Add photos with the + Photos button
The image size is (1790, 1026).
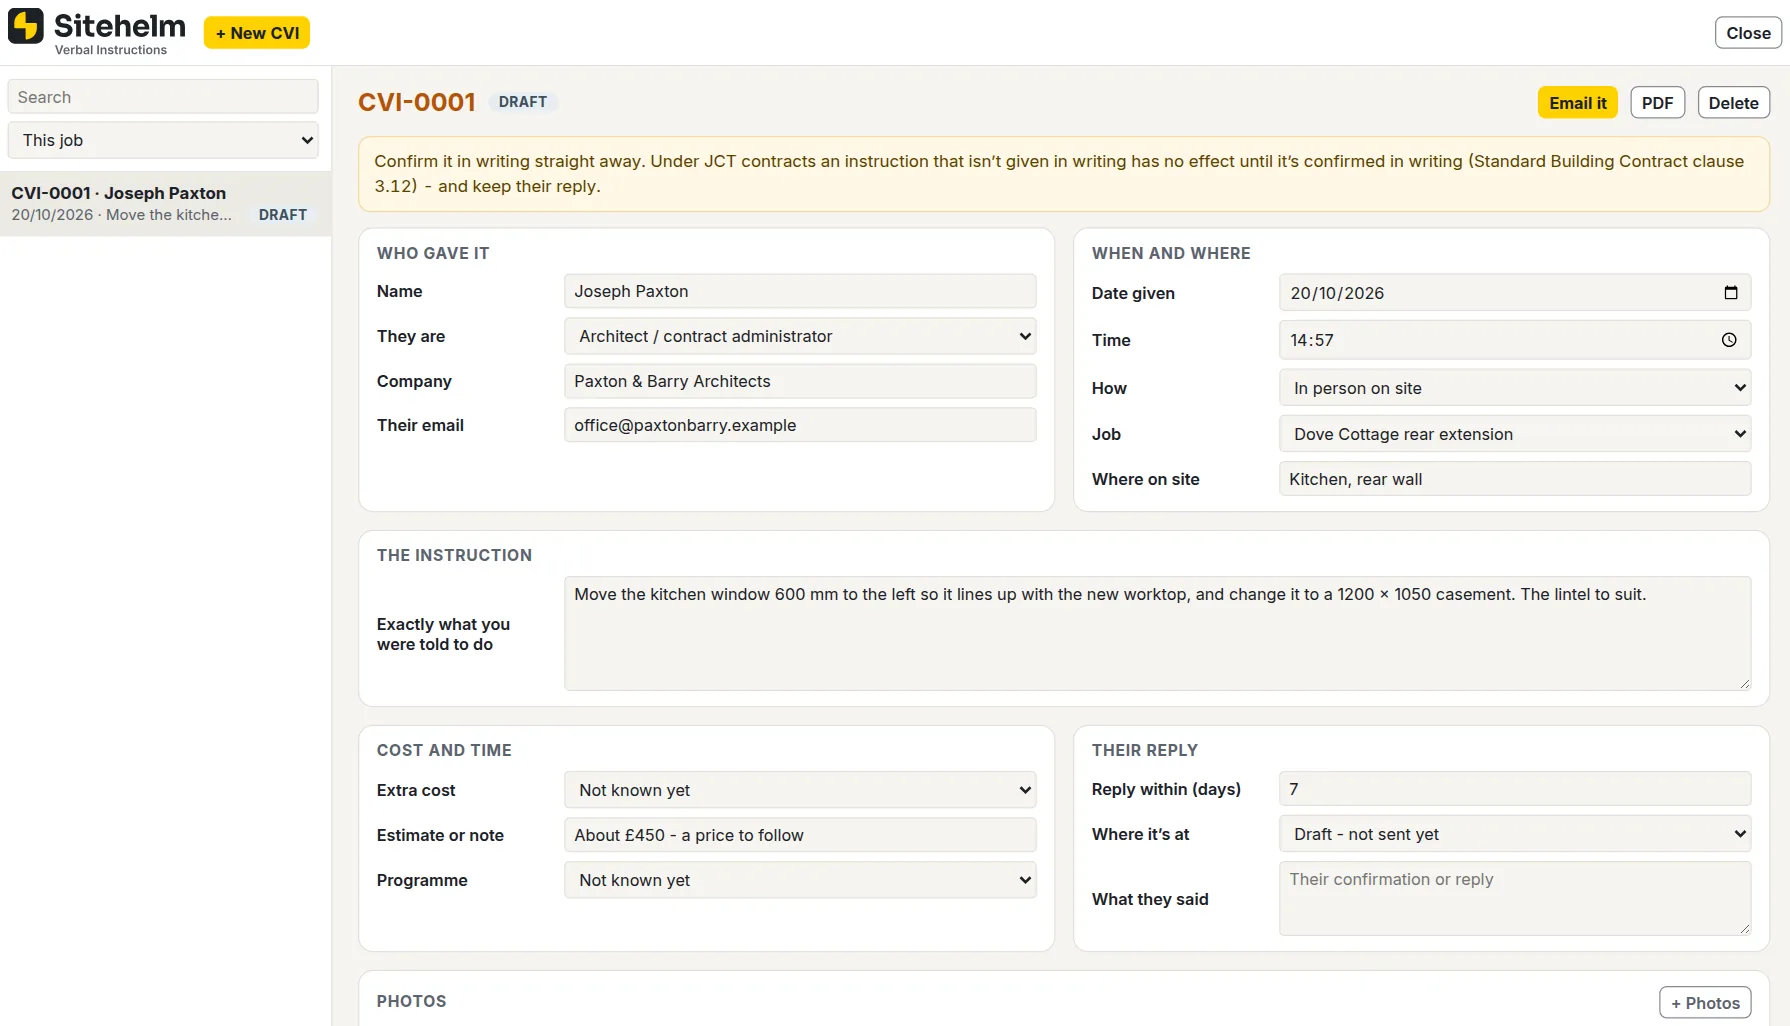point(1705,1003)
